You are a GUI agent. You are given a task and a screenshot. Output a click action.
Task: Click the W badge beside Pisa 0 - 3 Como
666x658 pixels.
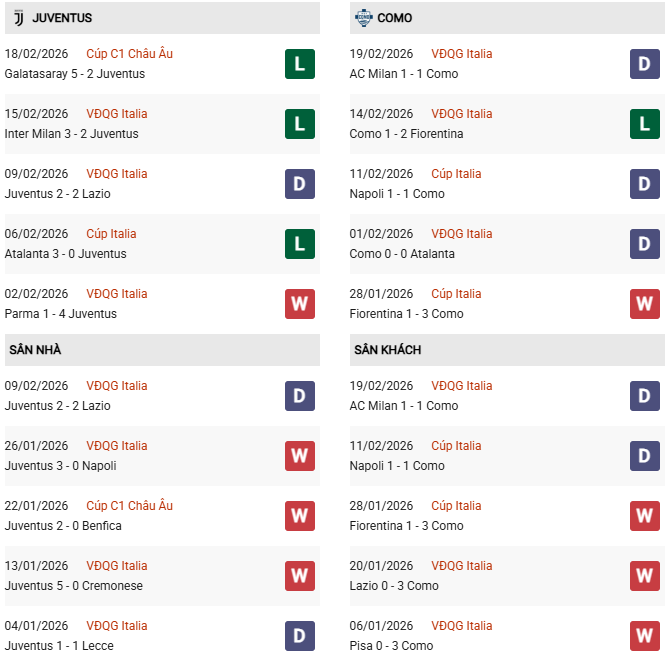click(645, 636)
